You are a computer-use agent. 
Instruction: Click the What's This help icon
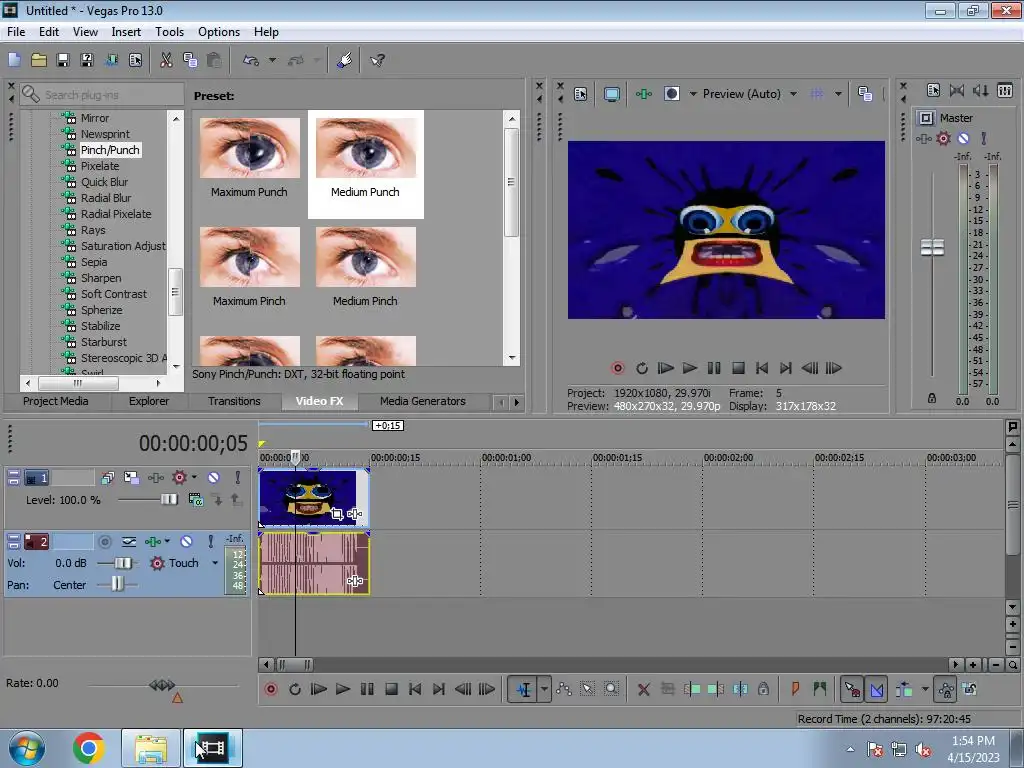coord(377,60)
